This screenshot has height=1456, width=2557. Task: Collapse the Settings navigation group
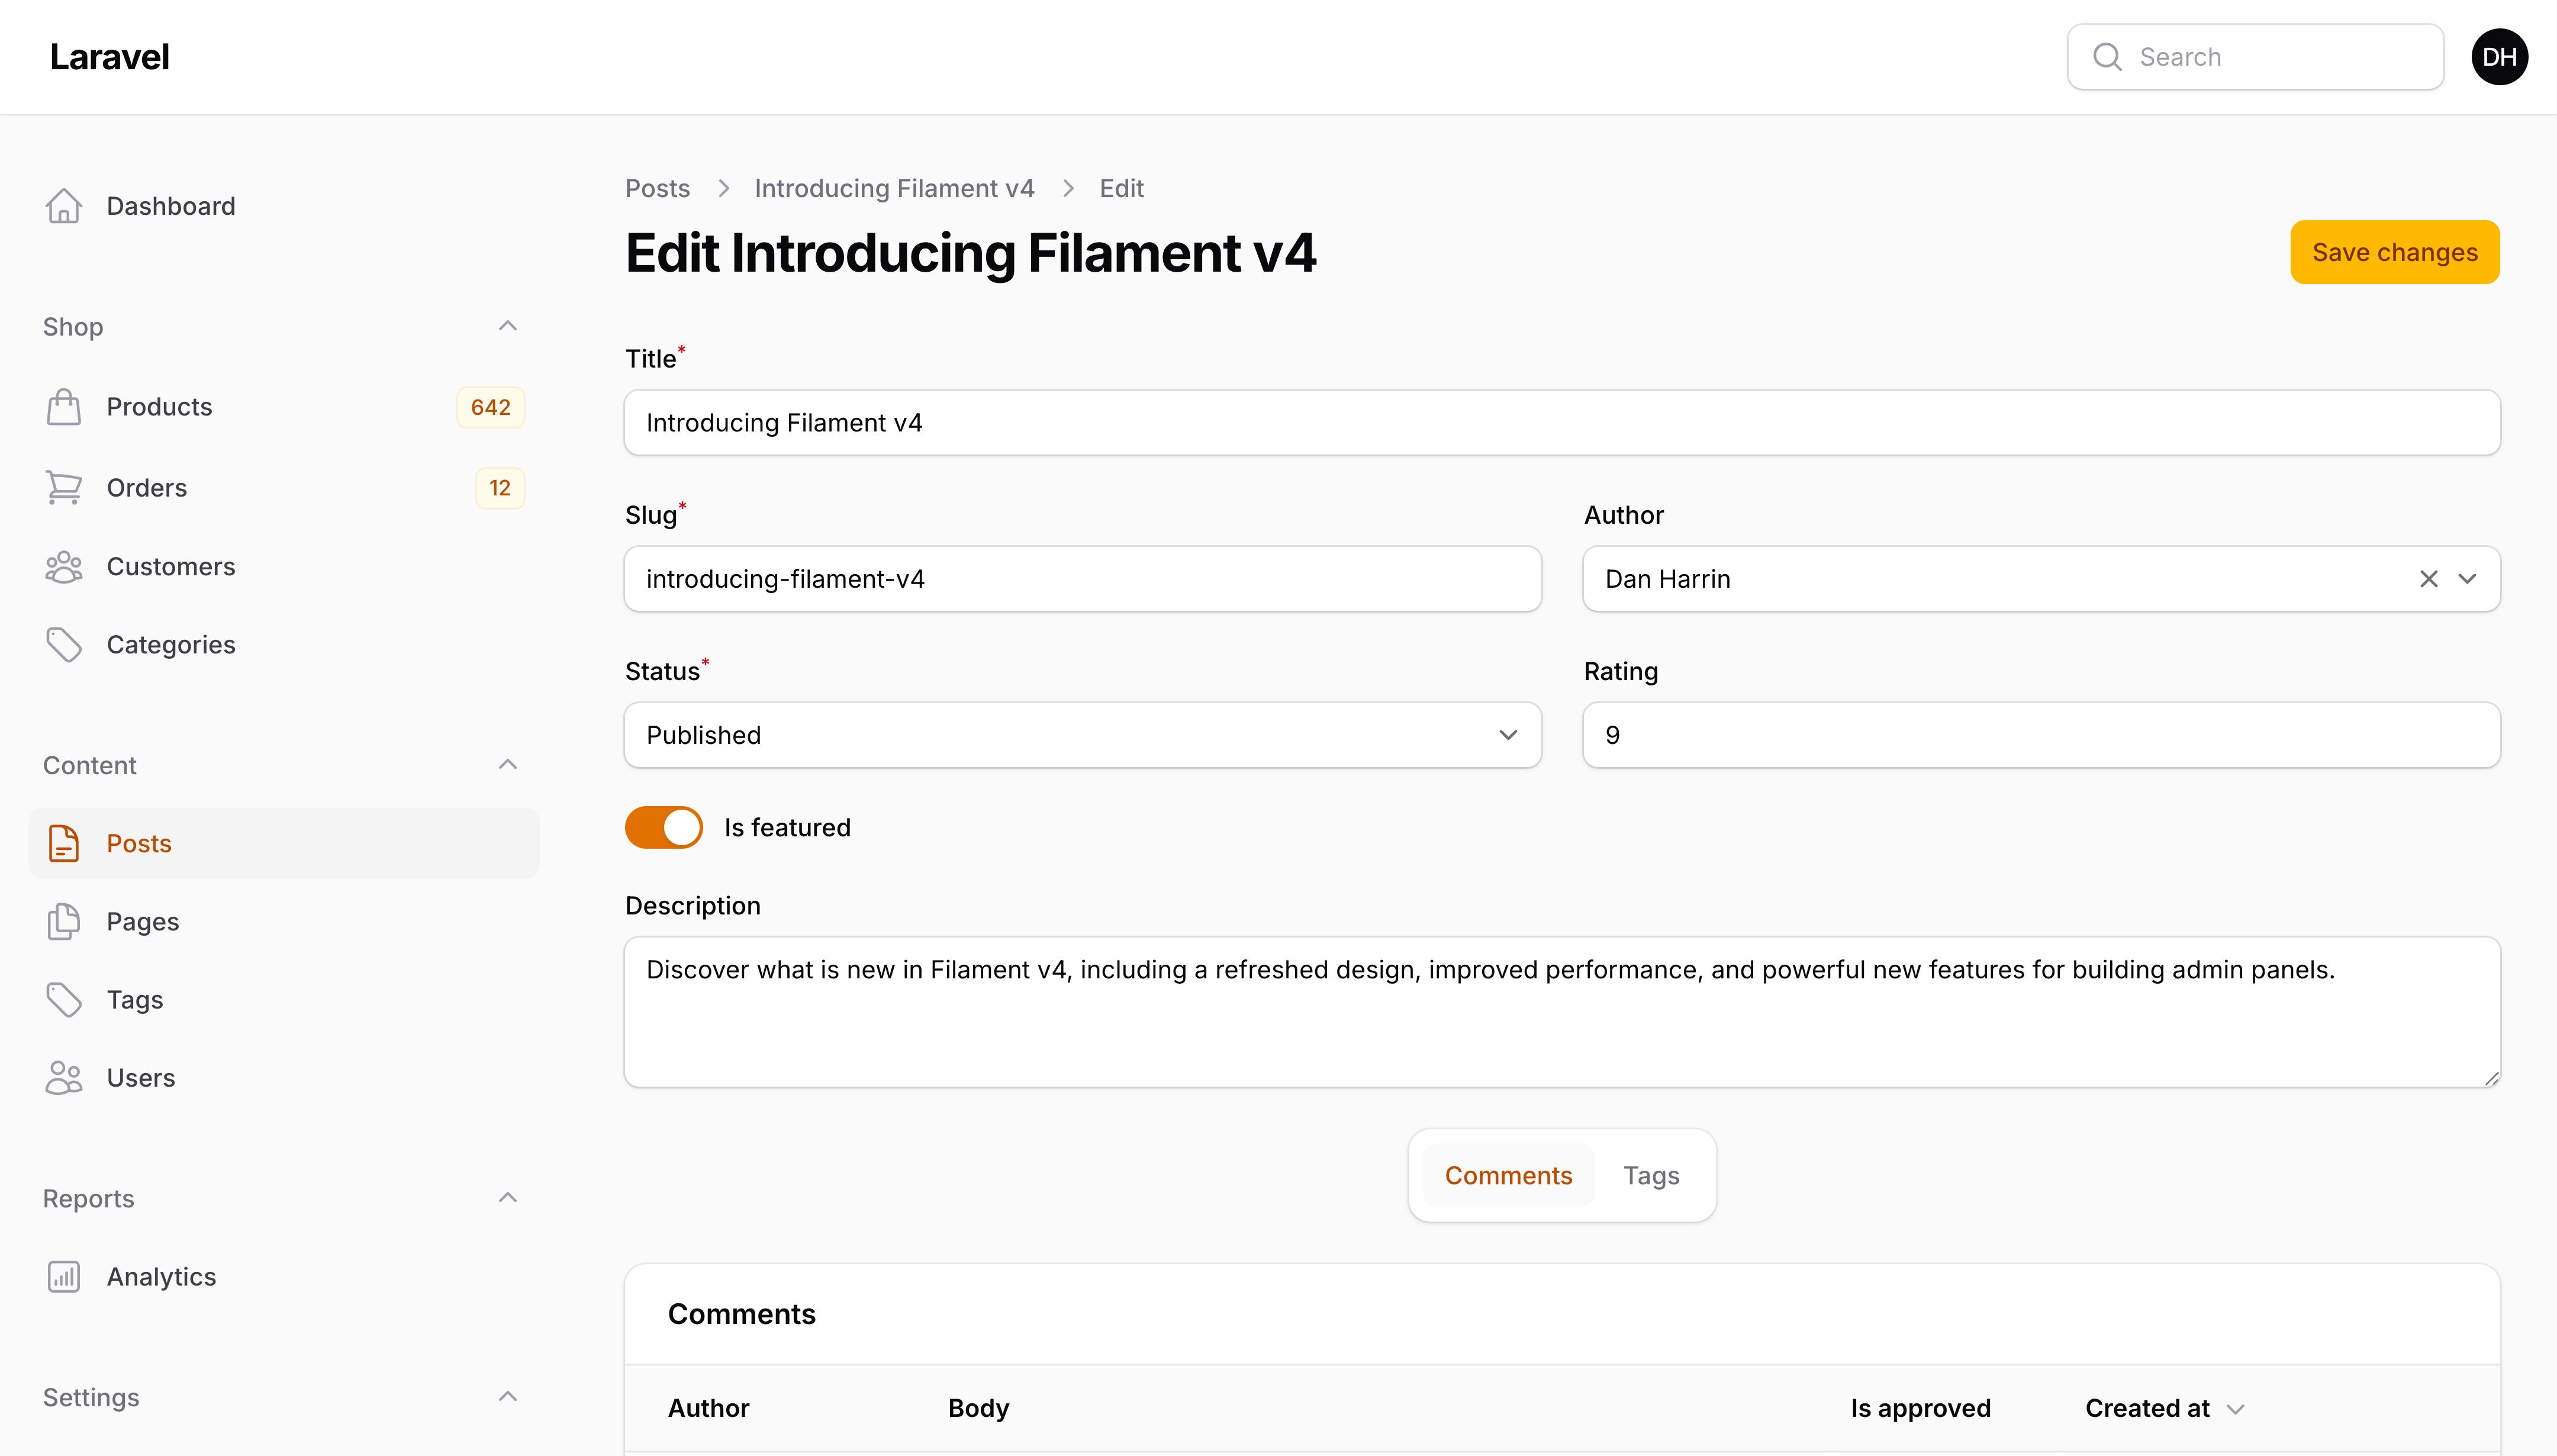click(x=508, y=1397)
